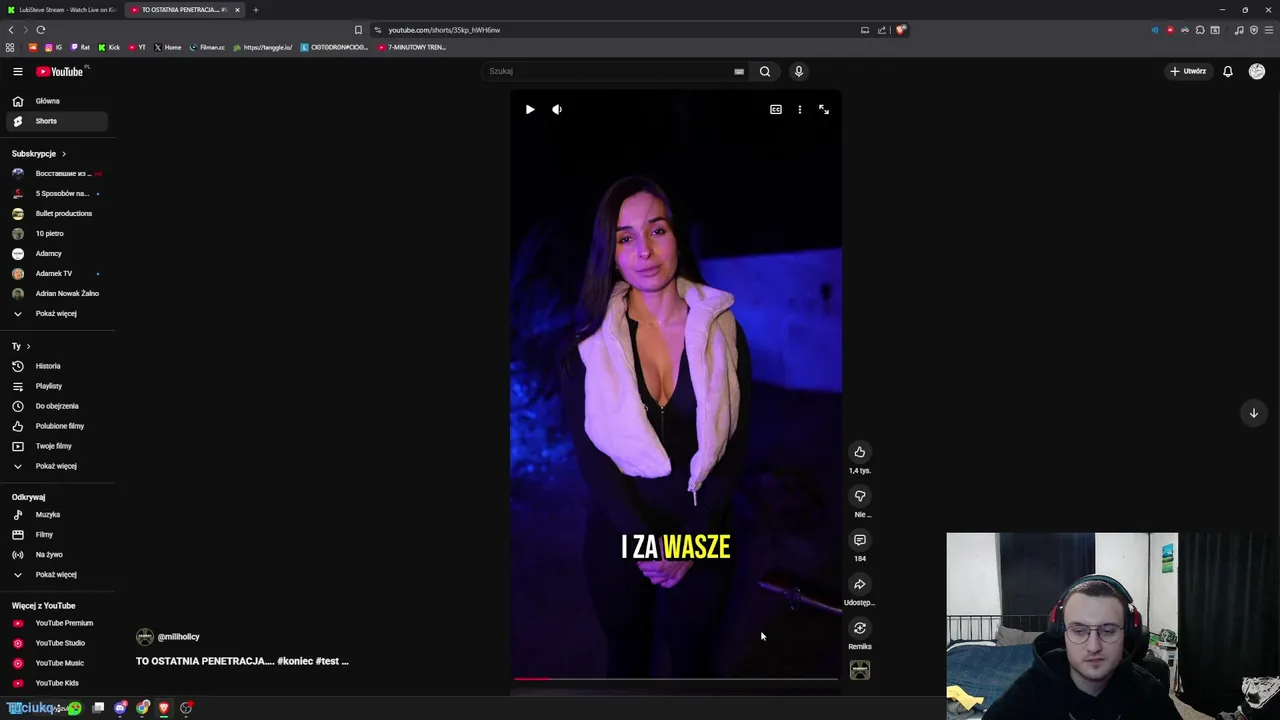Close the TO OSTATNIA PENETRACJA tab
Image resolution: width=1280 pixels, height=720 pixels.
click(237, 10)
